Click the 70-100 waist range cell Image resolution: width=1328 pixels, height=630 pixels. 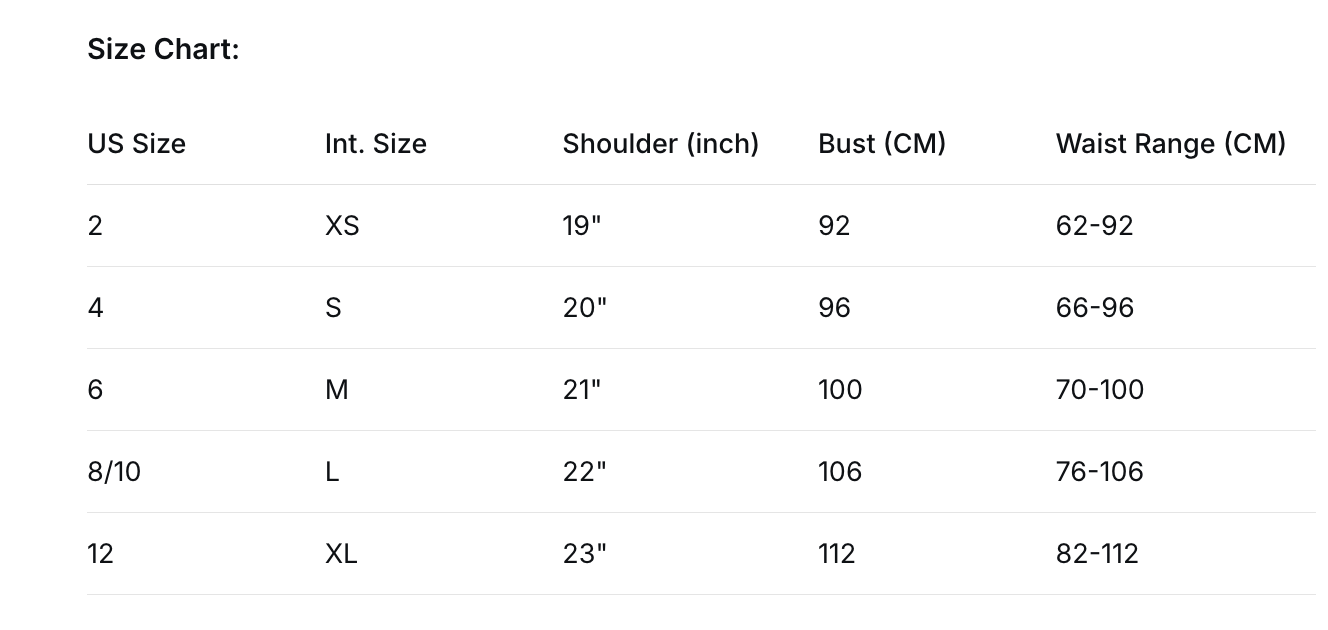pos(1099,390)
